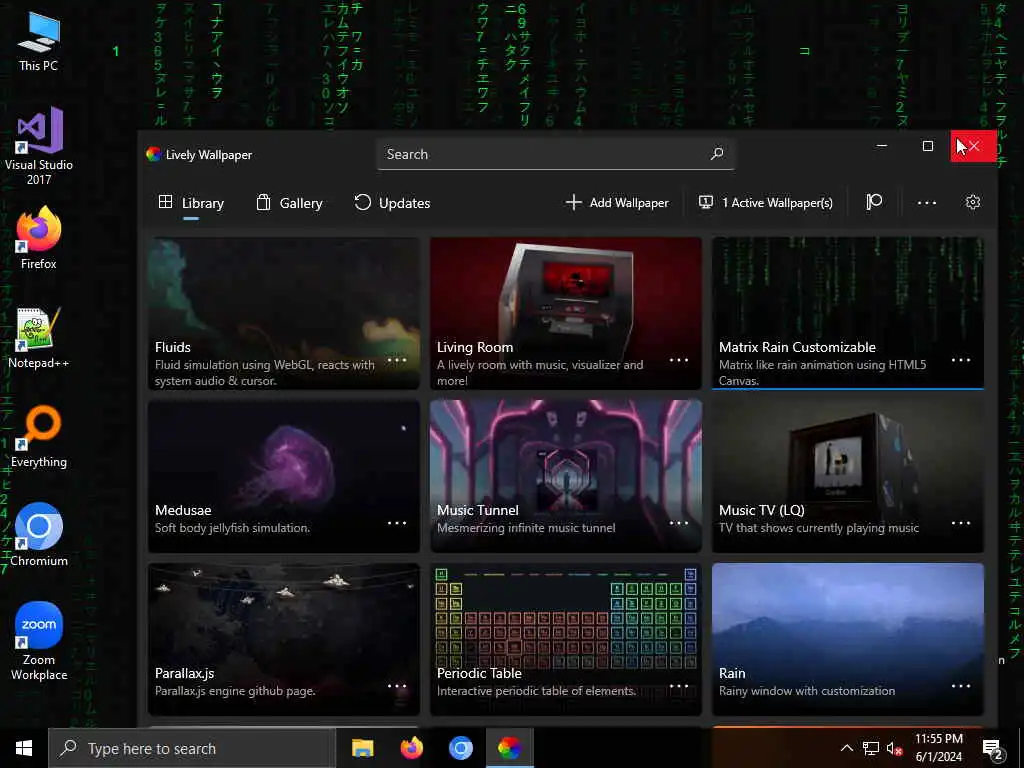Click the Add Wallpaper button

tap(617, 202)
